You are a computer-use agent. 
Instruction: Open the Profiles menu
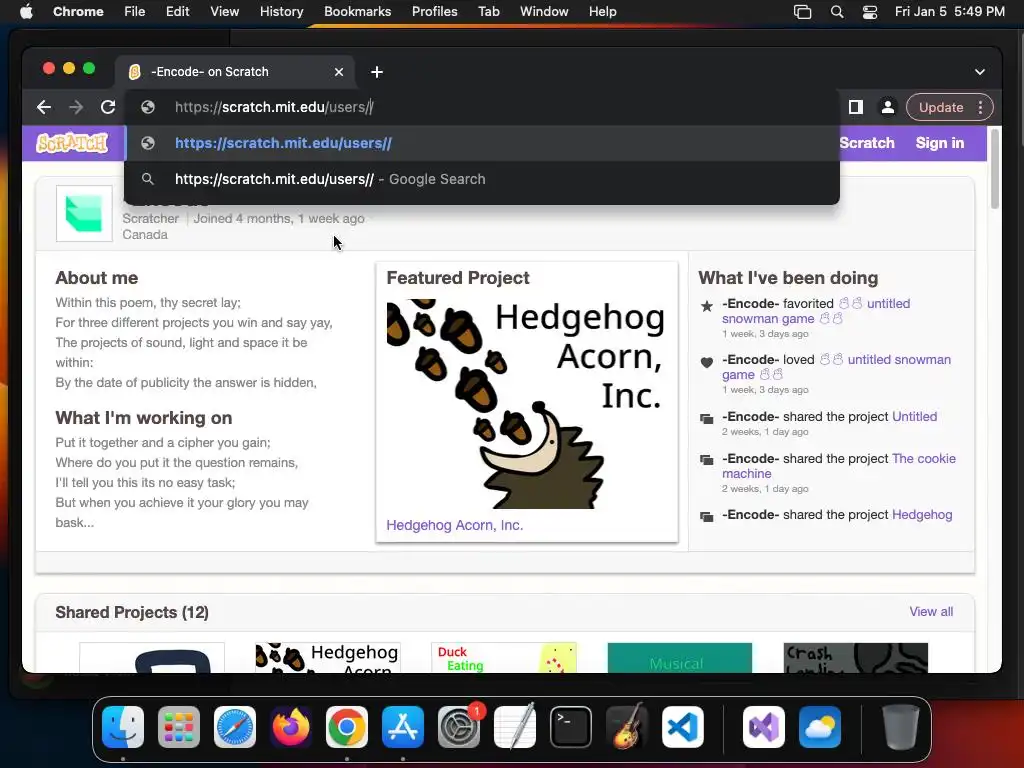(x=434, y=12)
